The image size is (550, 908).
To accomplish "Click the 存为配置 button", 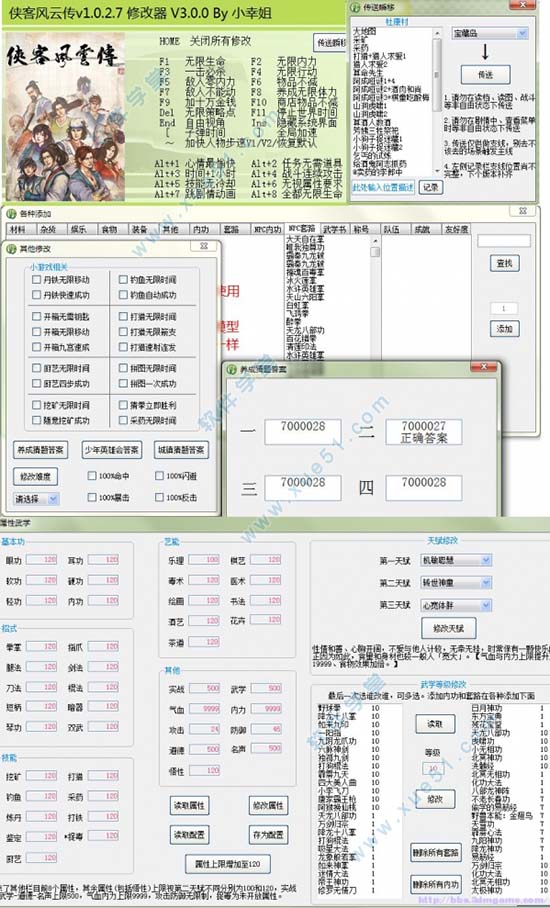I will point(268,834).
